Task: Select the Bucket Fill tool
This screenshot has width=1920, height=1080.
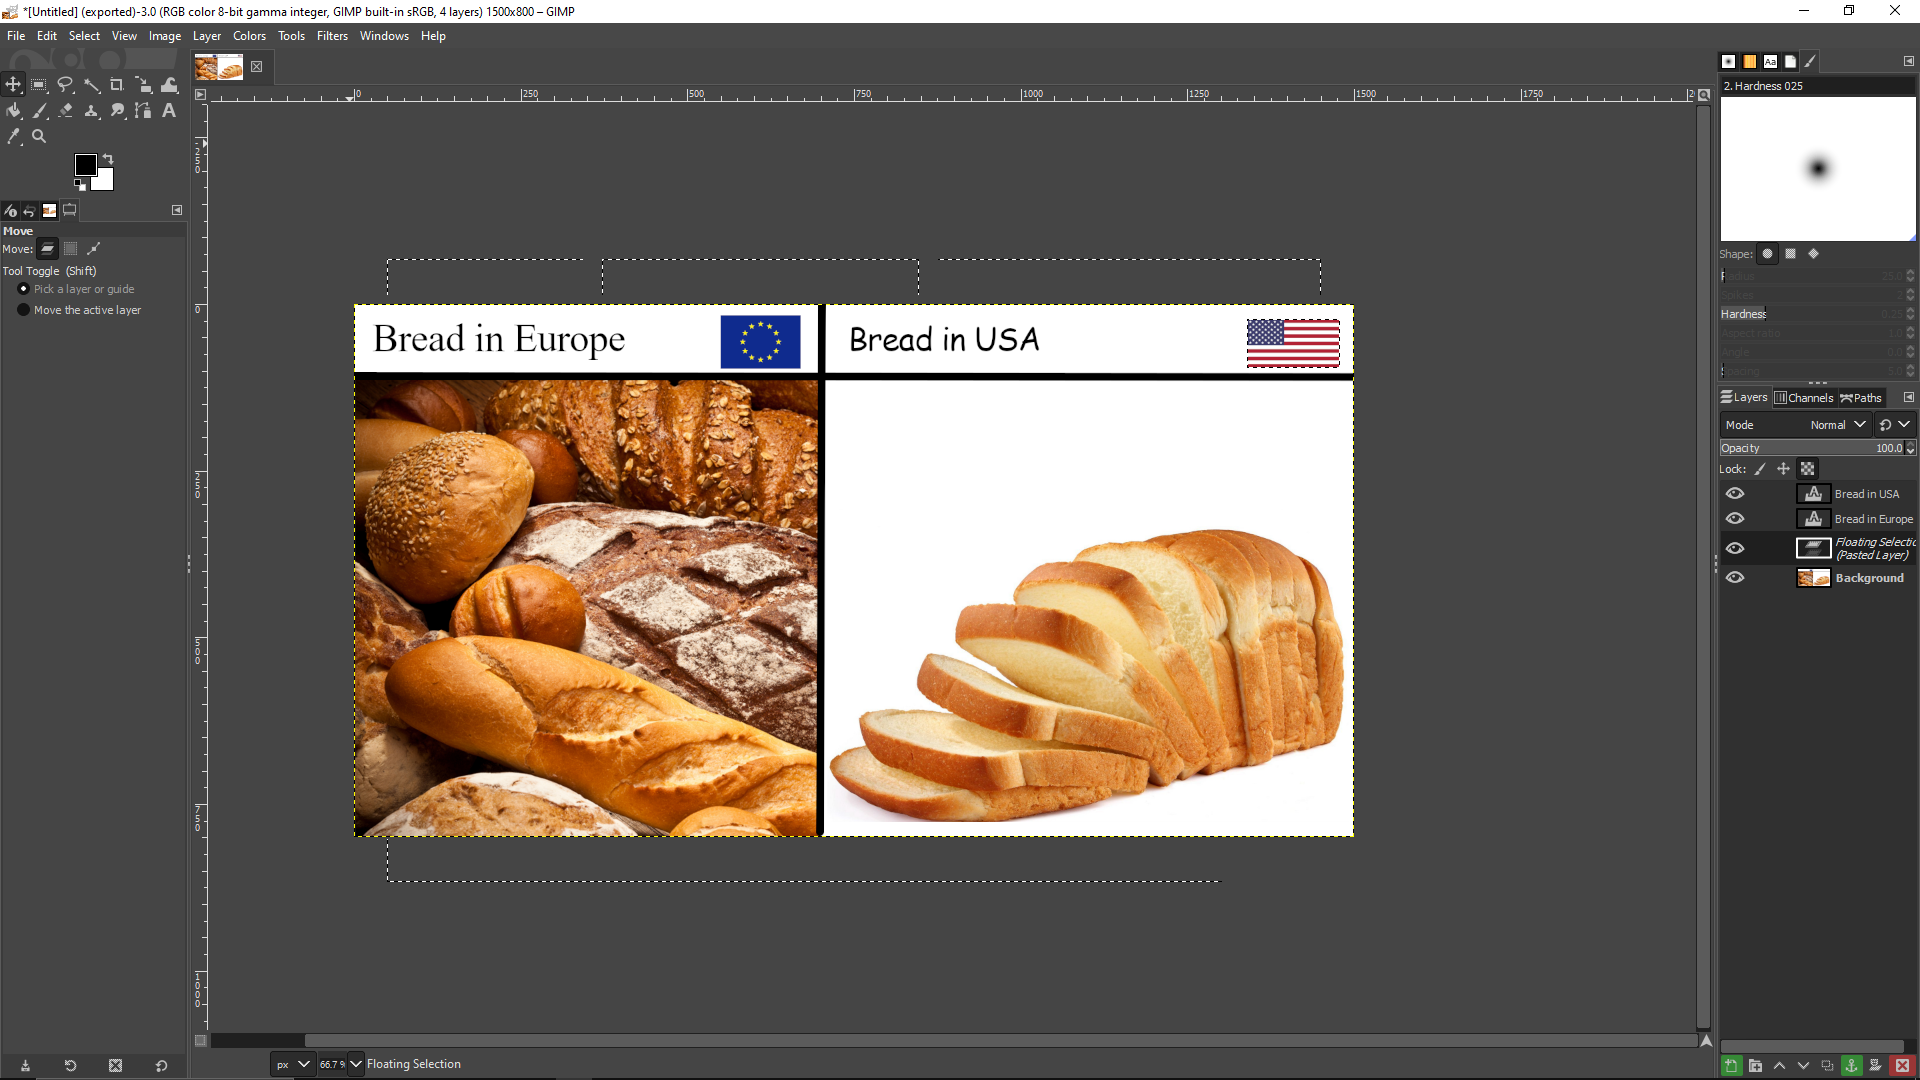Action: pyautogui.click(x=13, y=111)
